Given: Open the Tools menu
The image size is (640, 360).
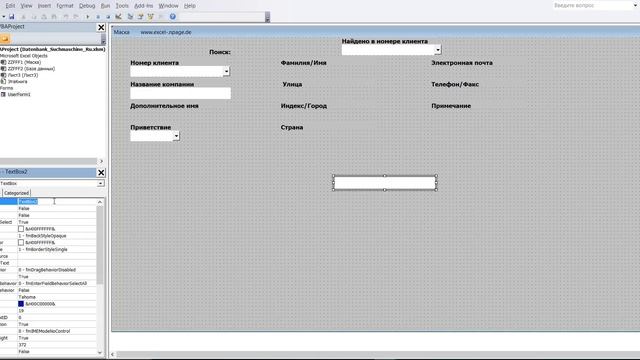Looking at the screenshot, I should click(122, 6).
